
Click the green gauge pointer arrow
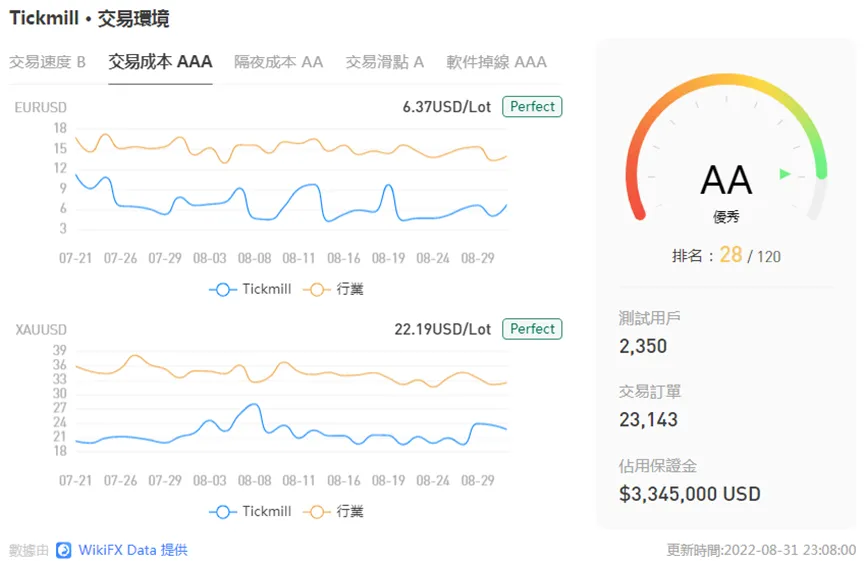785,174
